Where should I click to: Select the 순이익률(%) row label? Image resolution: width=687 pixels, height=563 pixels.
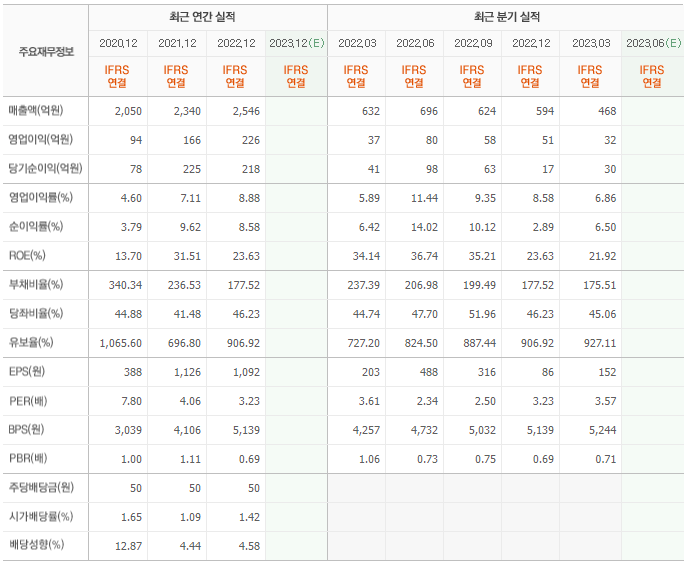[x=36, y=227]
